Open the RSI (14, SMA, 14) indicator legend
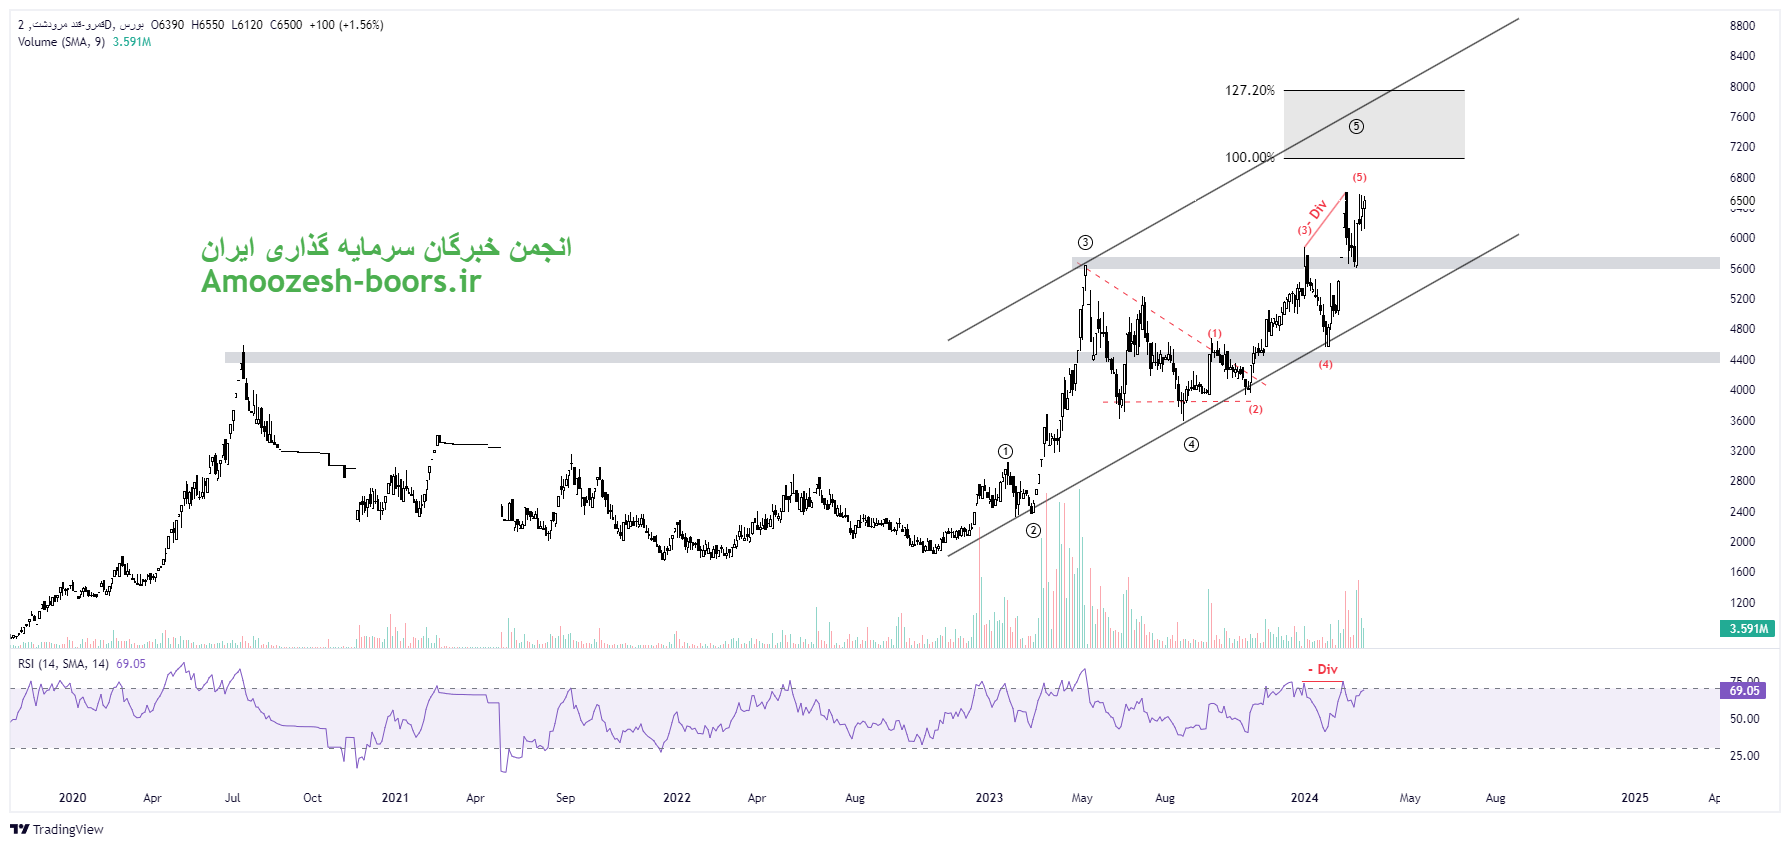Image resolution: width=1790 pixels, height=847 pixels. pyautogui.click(x=64, y=663)
